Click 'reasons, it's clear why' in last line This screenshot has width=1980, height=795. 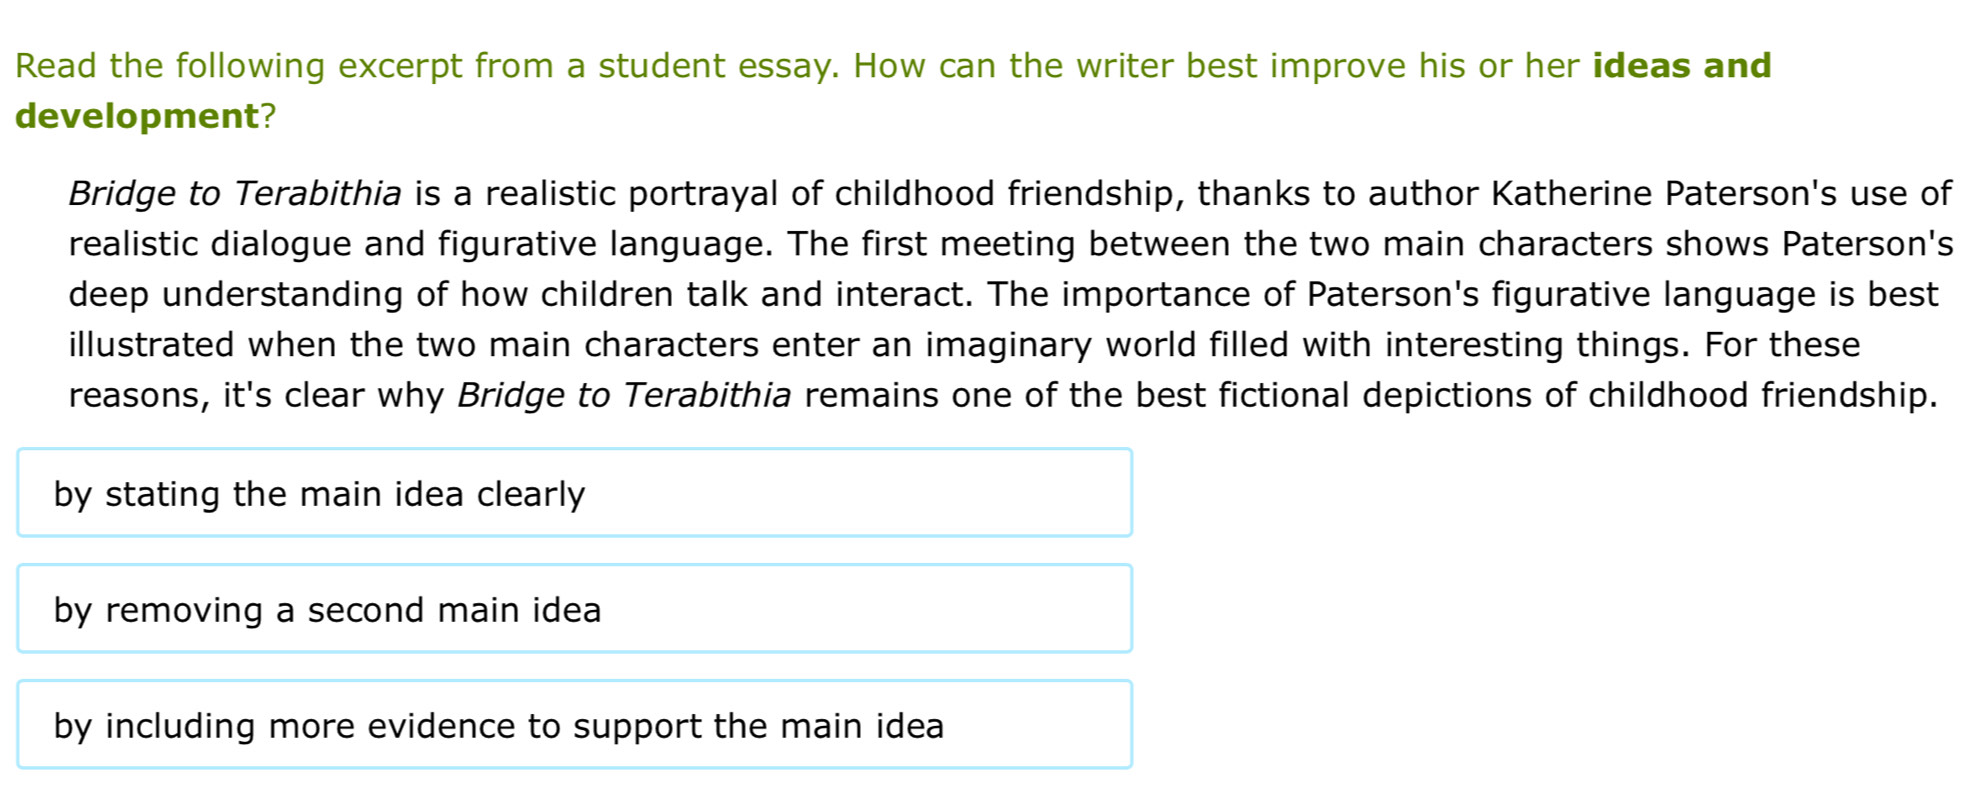click(x=255, y=395)
